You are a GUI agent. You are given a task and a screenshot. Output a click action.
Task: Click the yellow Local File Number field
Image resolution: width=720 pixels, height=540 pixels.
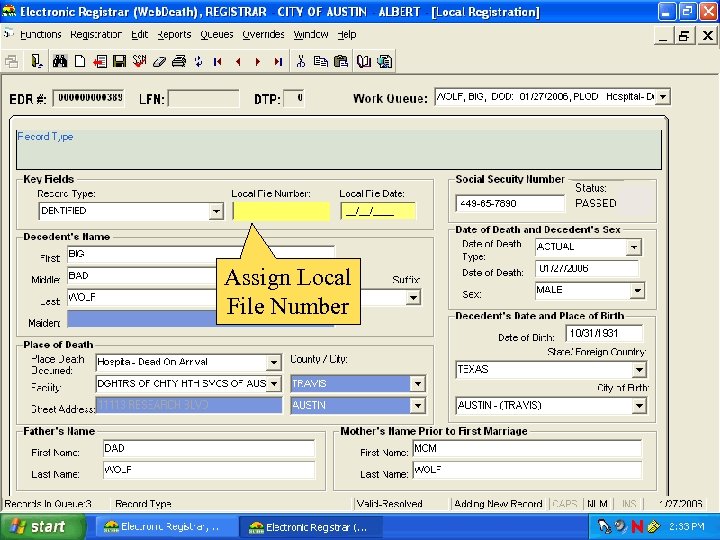pyautogui.click(x=281, y=211)
